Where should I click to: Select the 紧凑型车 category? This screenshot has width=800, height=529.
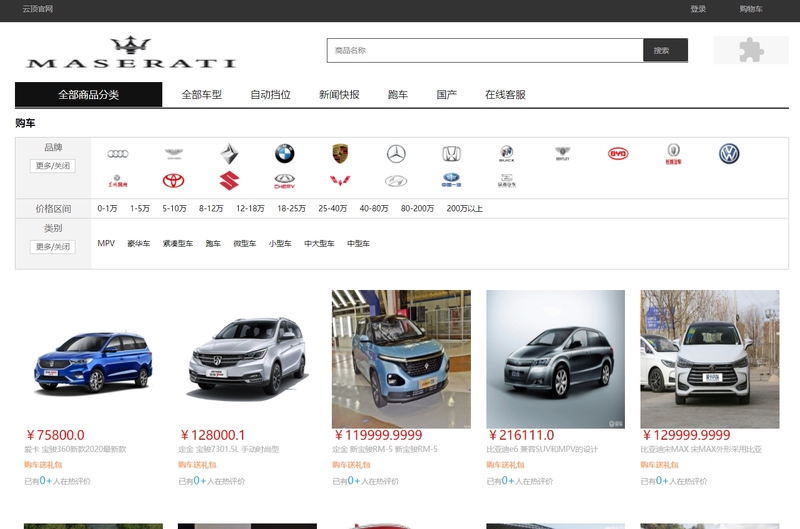pos(178,243)
